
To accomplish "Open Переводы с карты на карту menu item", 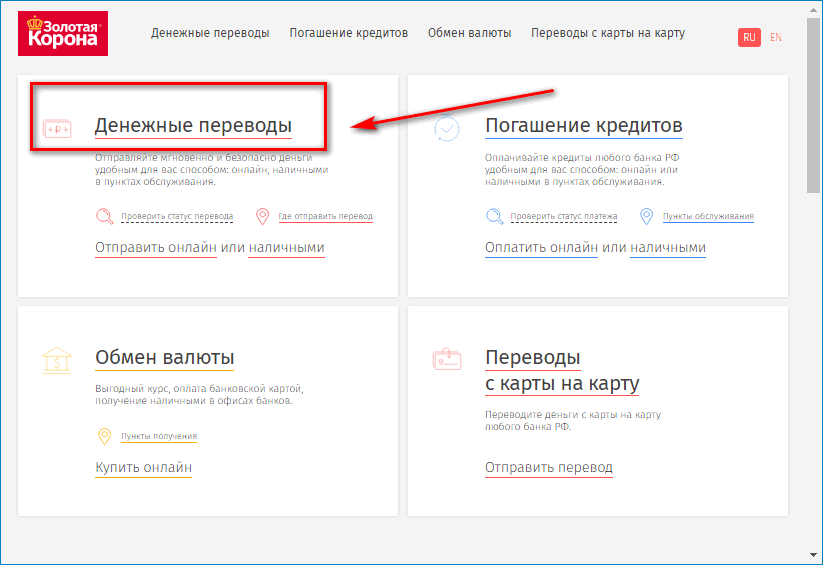I will point(608,33).
